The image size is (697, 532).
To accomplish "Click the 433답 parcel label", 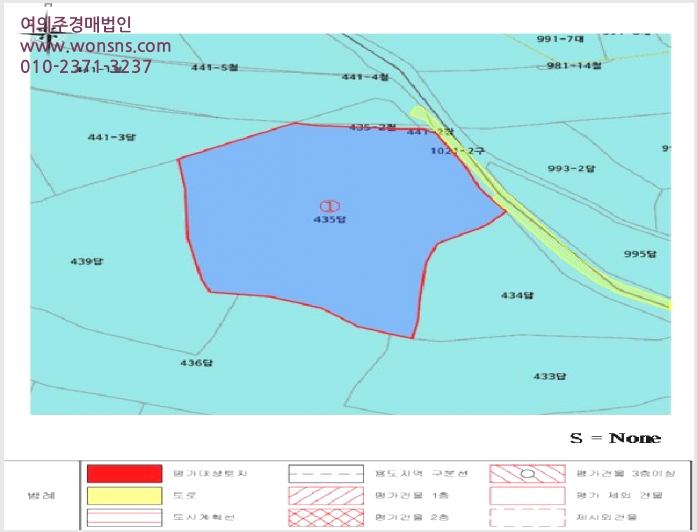I will point(550,376).
